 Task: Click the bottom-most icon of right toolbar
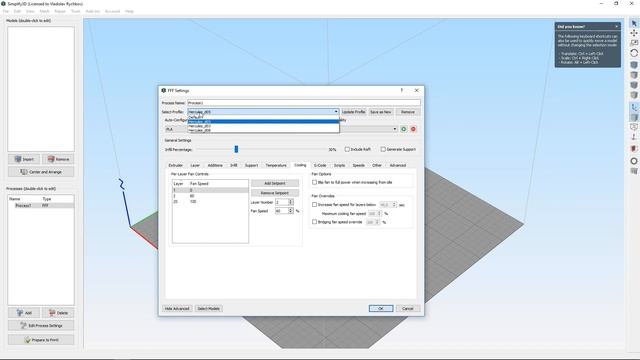tap(634, 171)
